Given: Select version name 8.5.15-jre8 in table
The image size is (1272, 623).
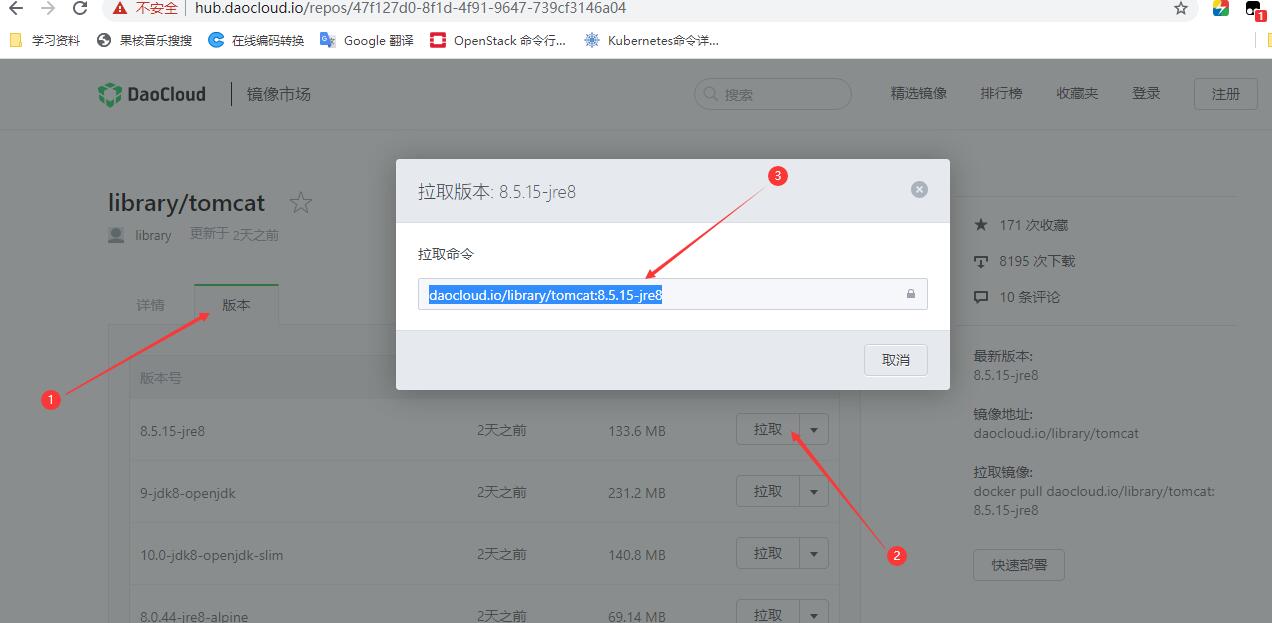Looking at the screenshot, I should pyautogui.click(x=172, y=431).
